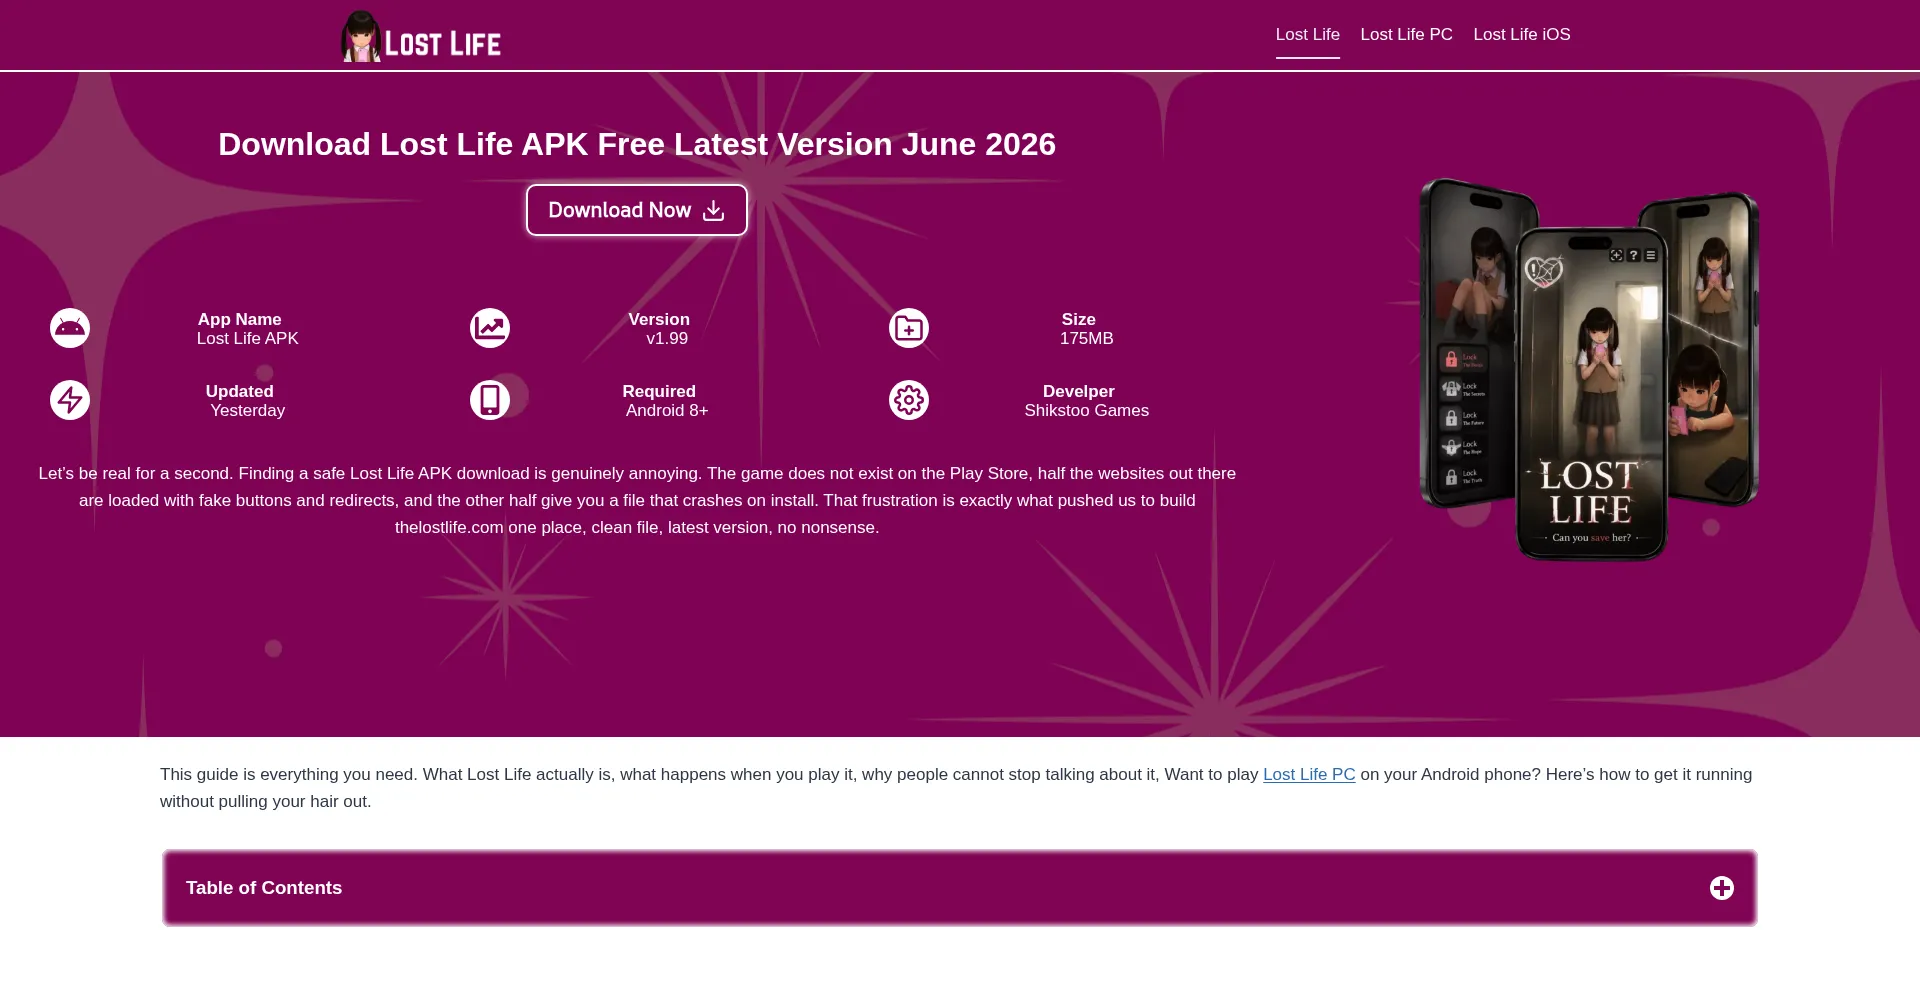Viewport: 1920px width, 993px height.
Task: Click the chart icon beside Version
Action: [490, 328]
